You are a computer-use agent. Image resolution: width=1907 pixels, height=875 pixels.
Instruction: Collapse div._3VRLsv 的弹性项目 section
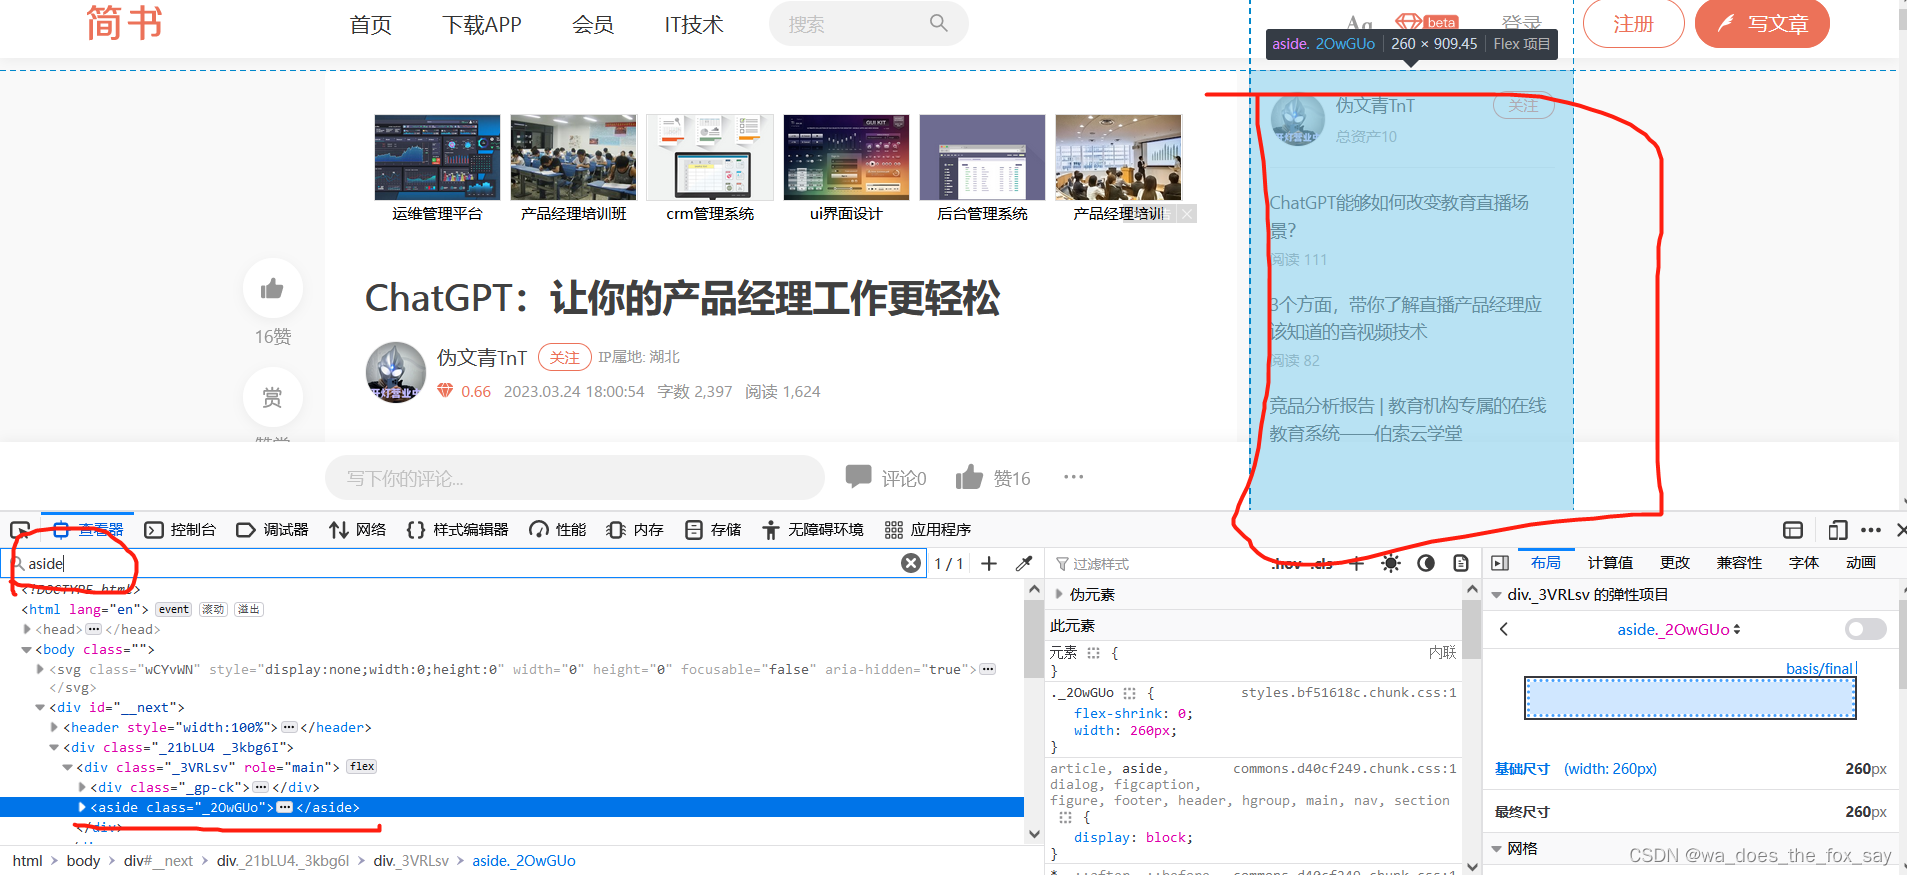point(1496,594)
